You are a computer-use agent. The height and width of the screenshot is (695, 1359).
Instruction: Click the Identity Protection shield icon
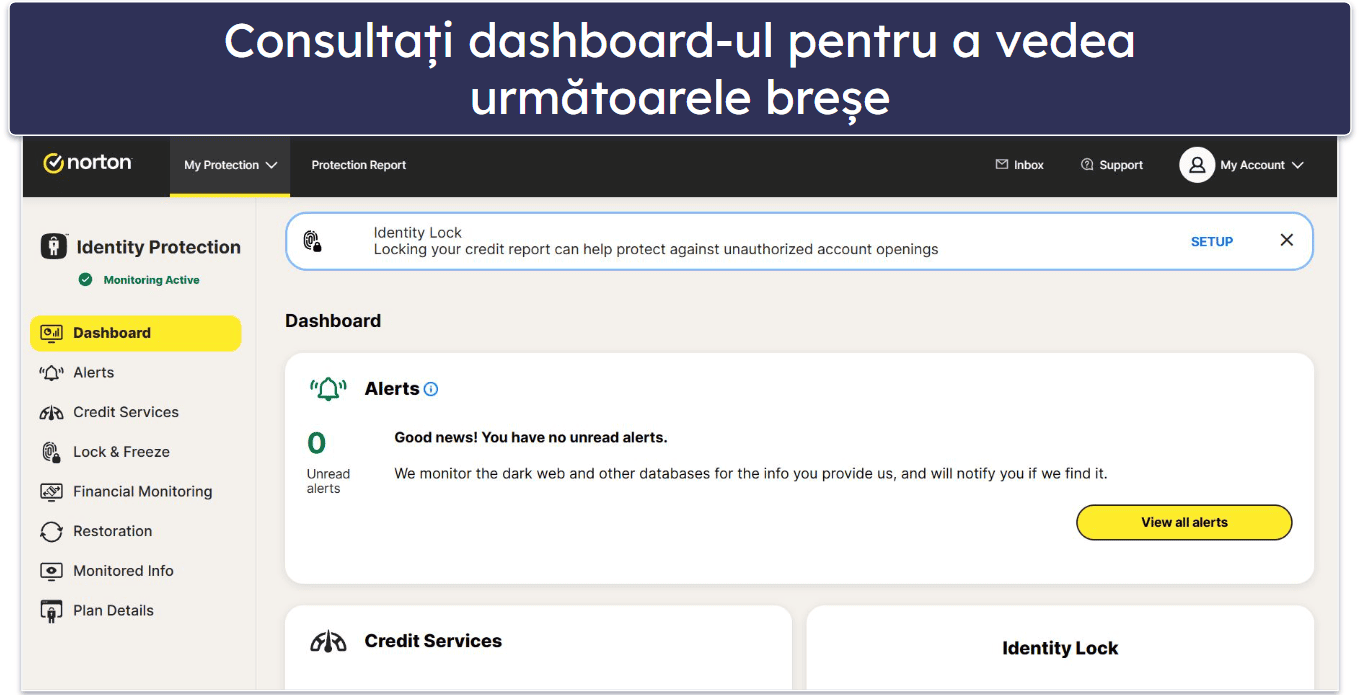(54, 247)
